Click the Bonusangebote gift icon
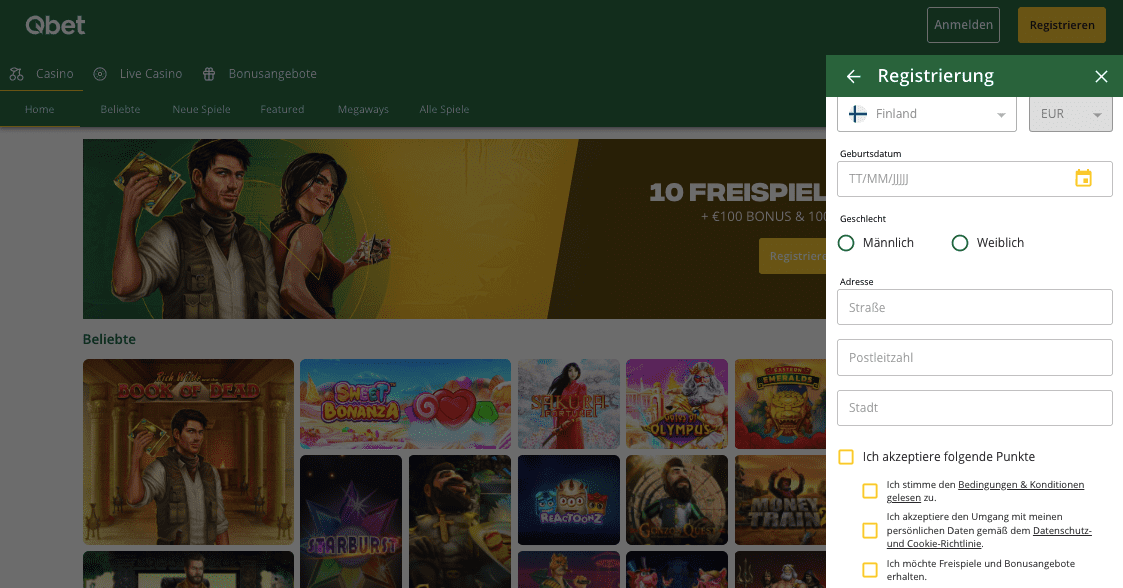The width and height of the screenshot is (1123, 588). (x=209, y=74)
